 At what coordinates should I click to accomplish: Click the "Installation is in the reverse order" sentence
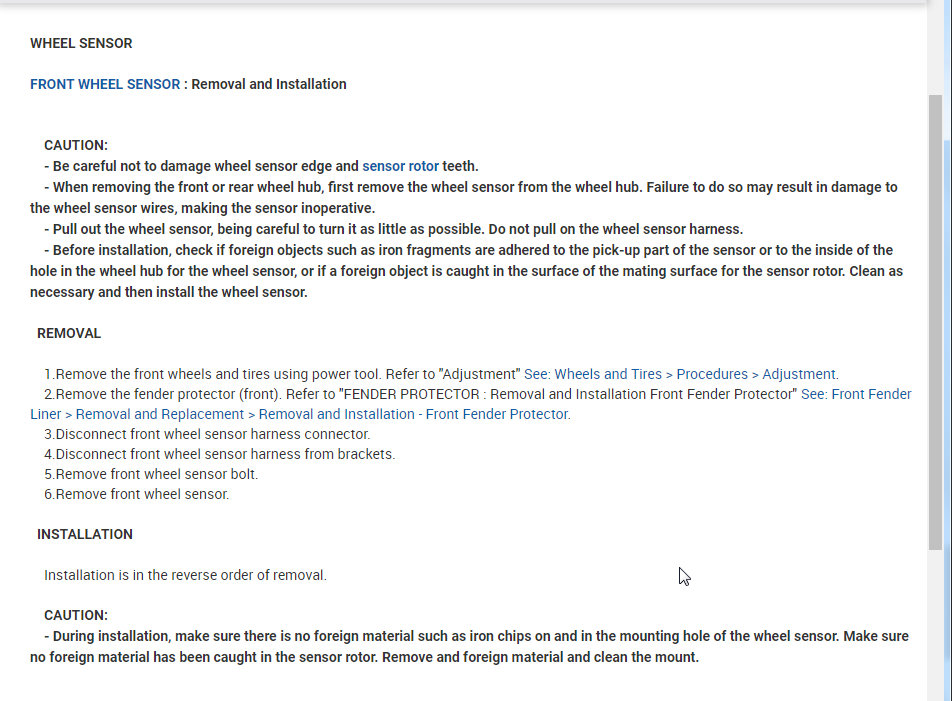tap(185, 575)
